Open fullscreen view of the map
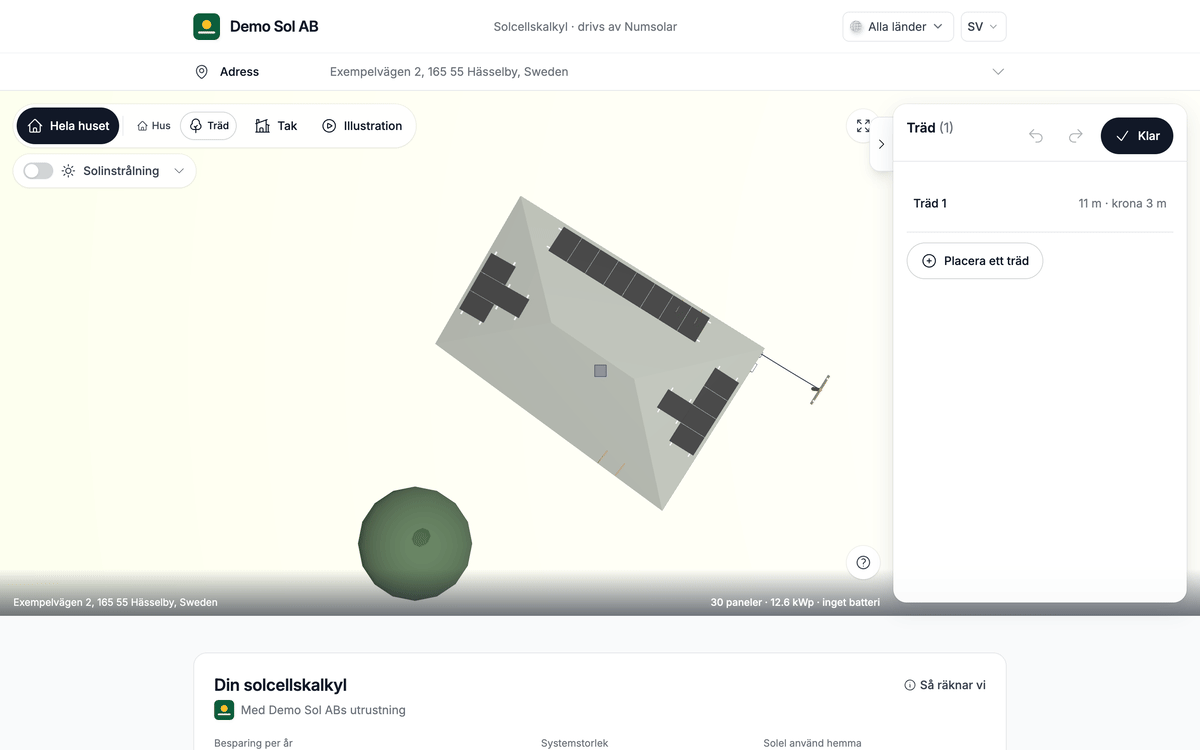The height and width of the screenshot is (750, 1200). click(x=863, y=126)
